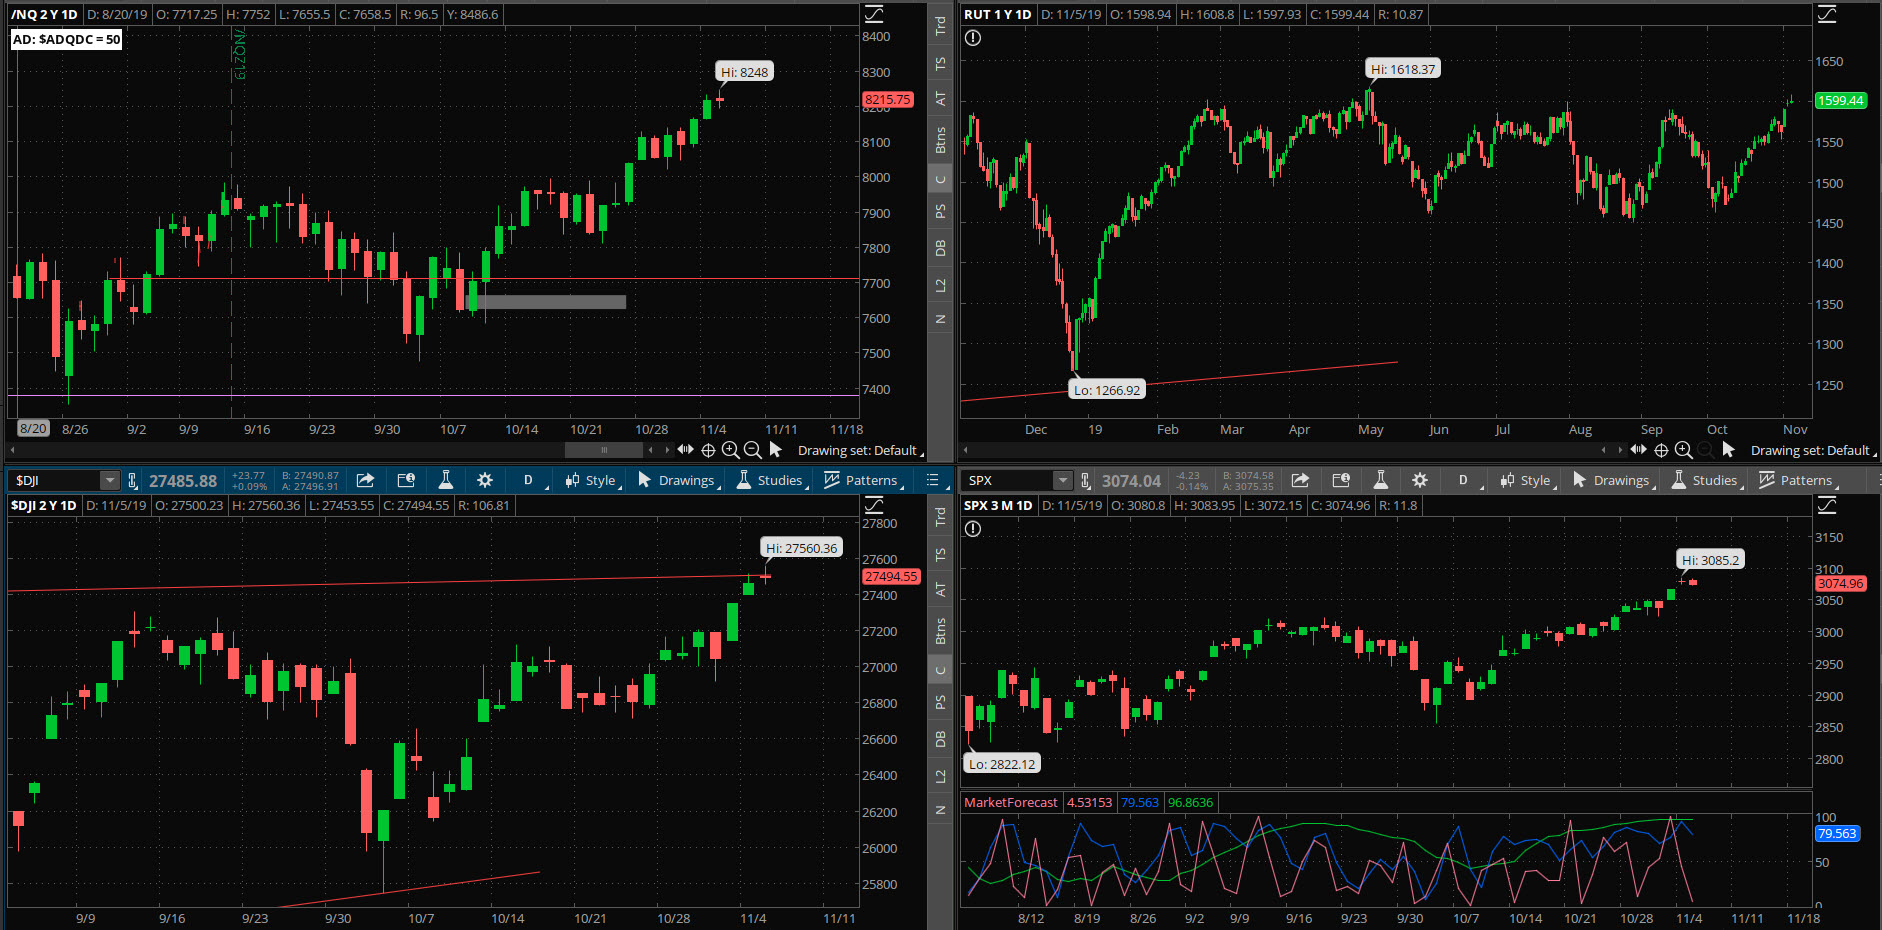Toggle N side panel beside $DJI chart
The height and width of the screenshot is (930, 1882).
pyautogui.click(x=940, y=810)
